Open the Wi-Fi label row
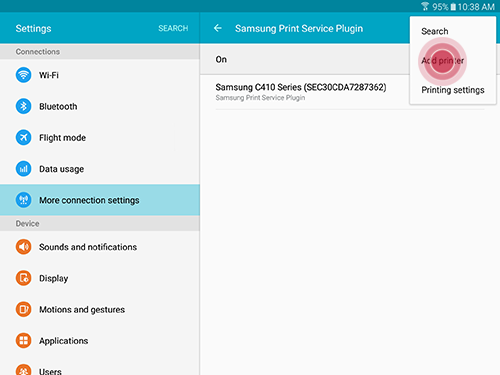Image resolution: width=500 pixels, height=375 pixels. (x=49, y=75)
